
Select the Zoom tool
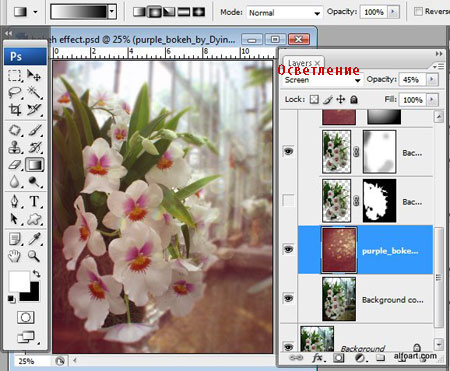pyautogui.click(x=34, y=256)
